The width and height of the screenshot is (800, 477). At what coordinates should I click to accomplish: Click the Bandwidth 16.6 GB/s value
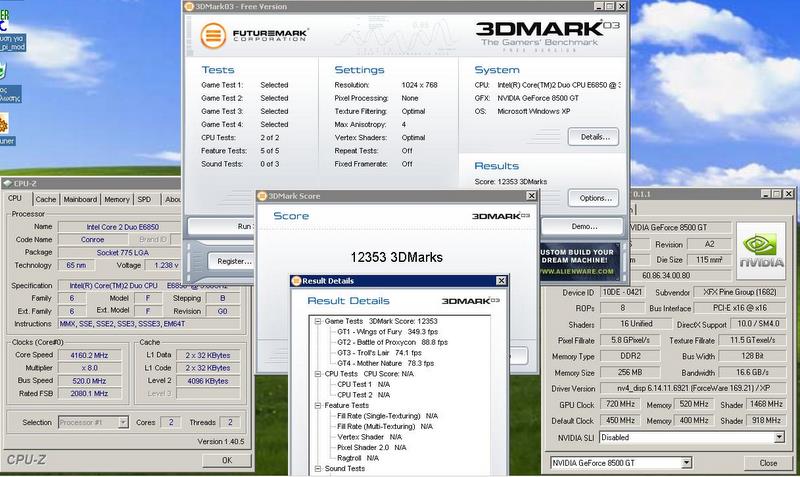752,372
